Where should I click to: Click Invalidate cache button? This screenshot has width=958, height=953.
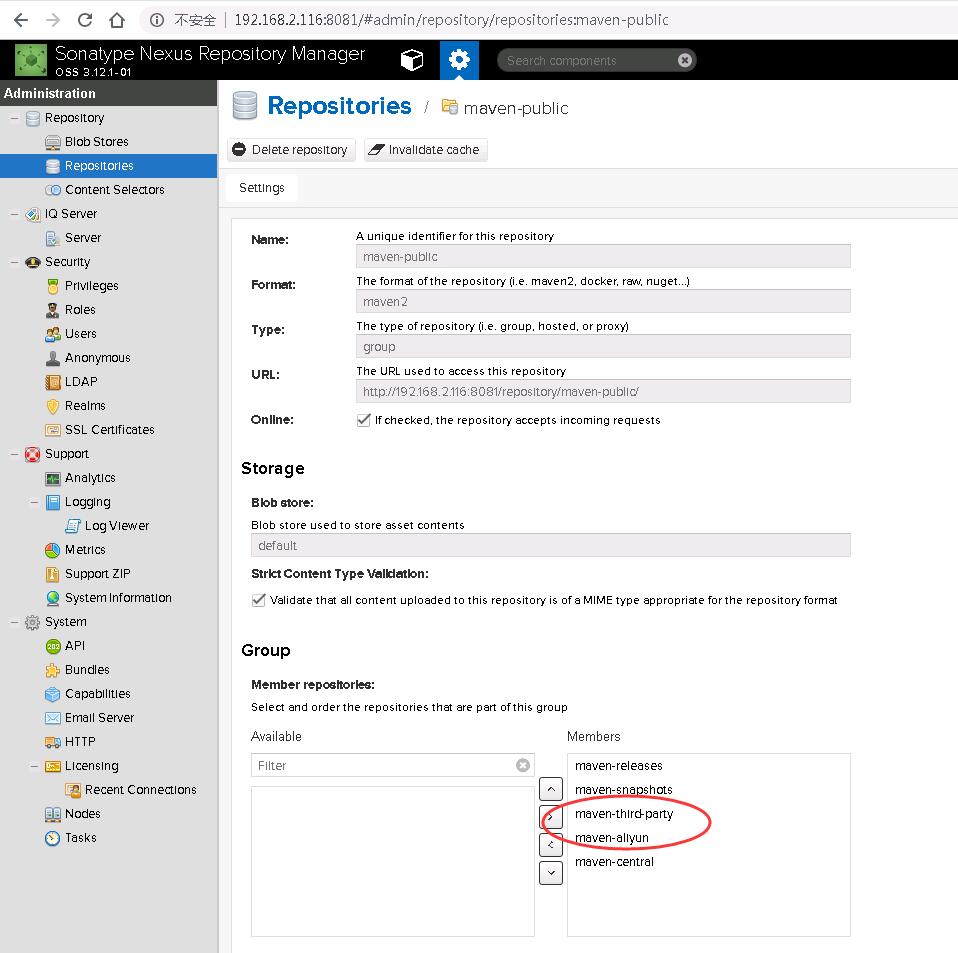coord(425,150)
